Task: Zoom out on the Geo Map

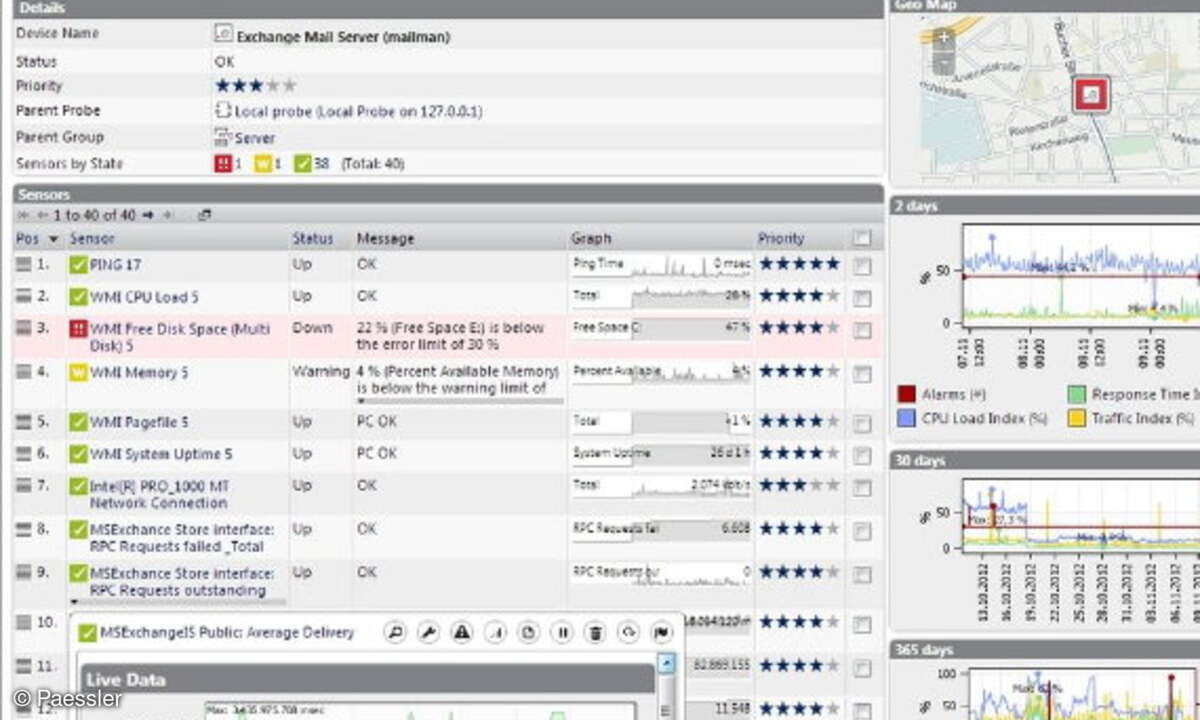Action: click(944, 64)
